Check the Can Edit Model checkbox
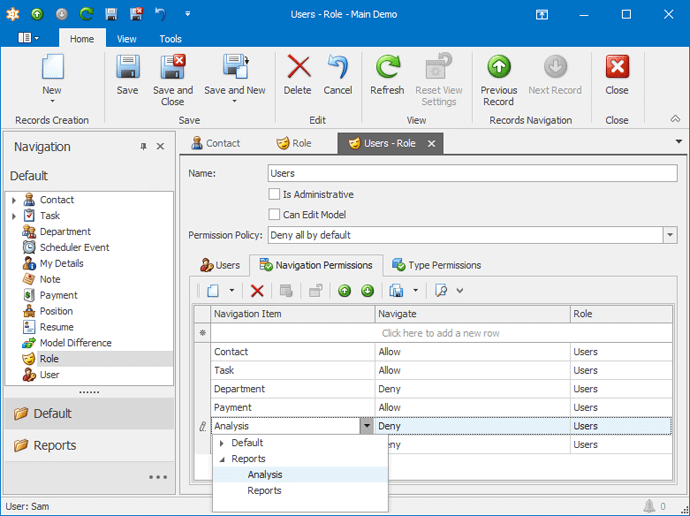Image resolution: width=690 pixels, height=516 pixels. coord(275,215)
